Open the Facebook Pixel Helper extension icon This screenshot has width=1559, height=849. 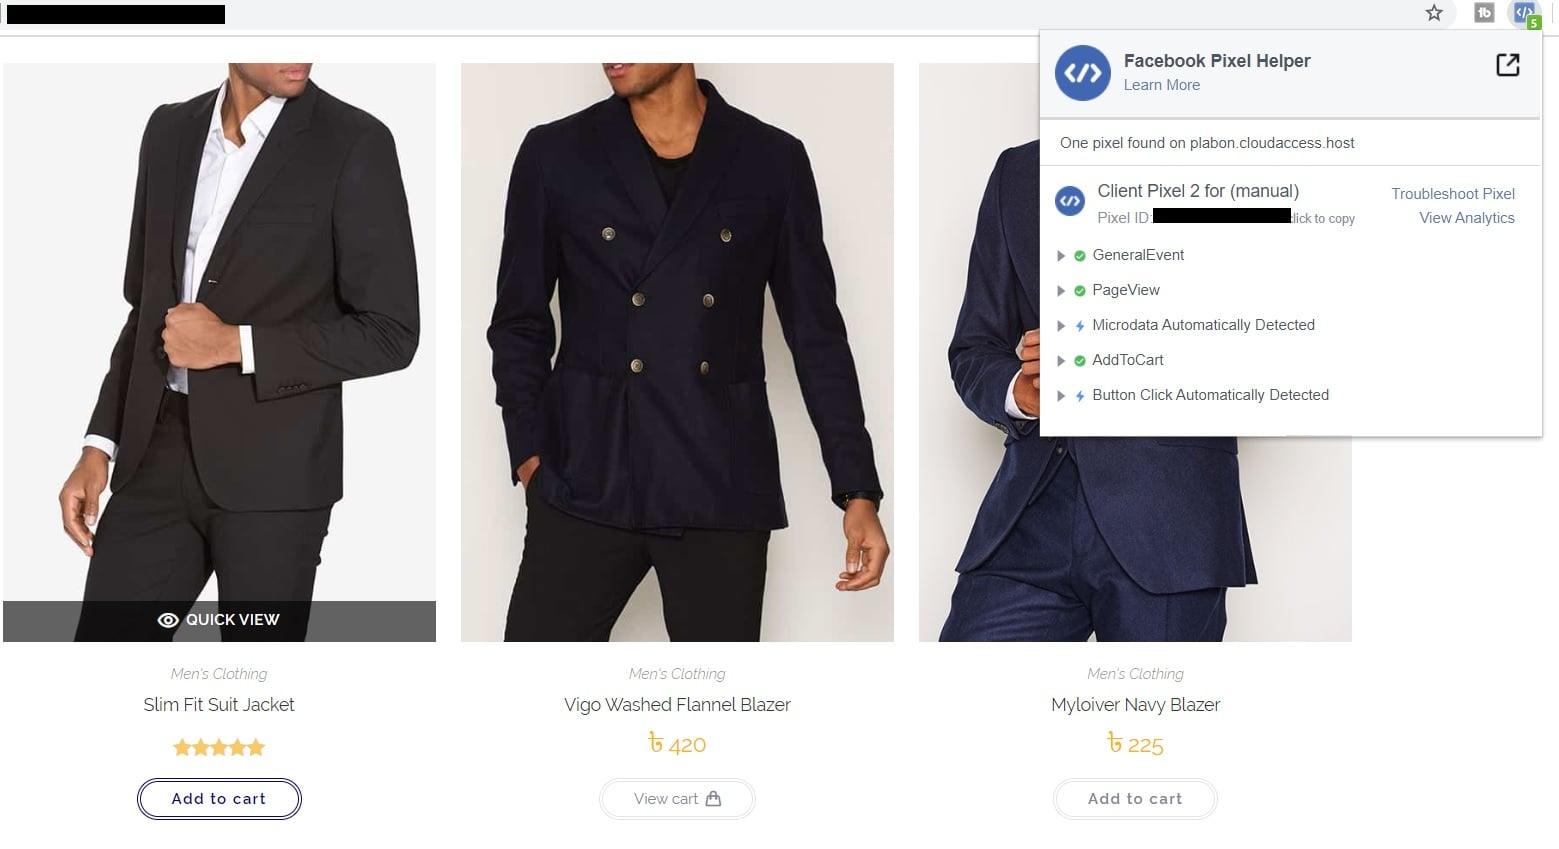1523,13
